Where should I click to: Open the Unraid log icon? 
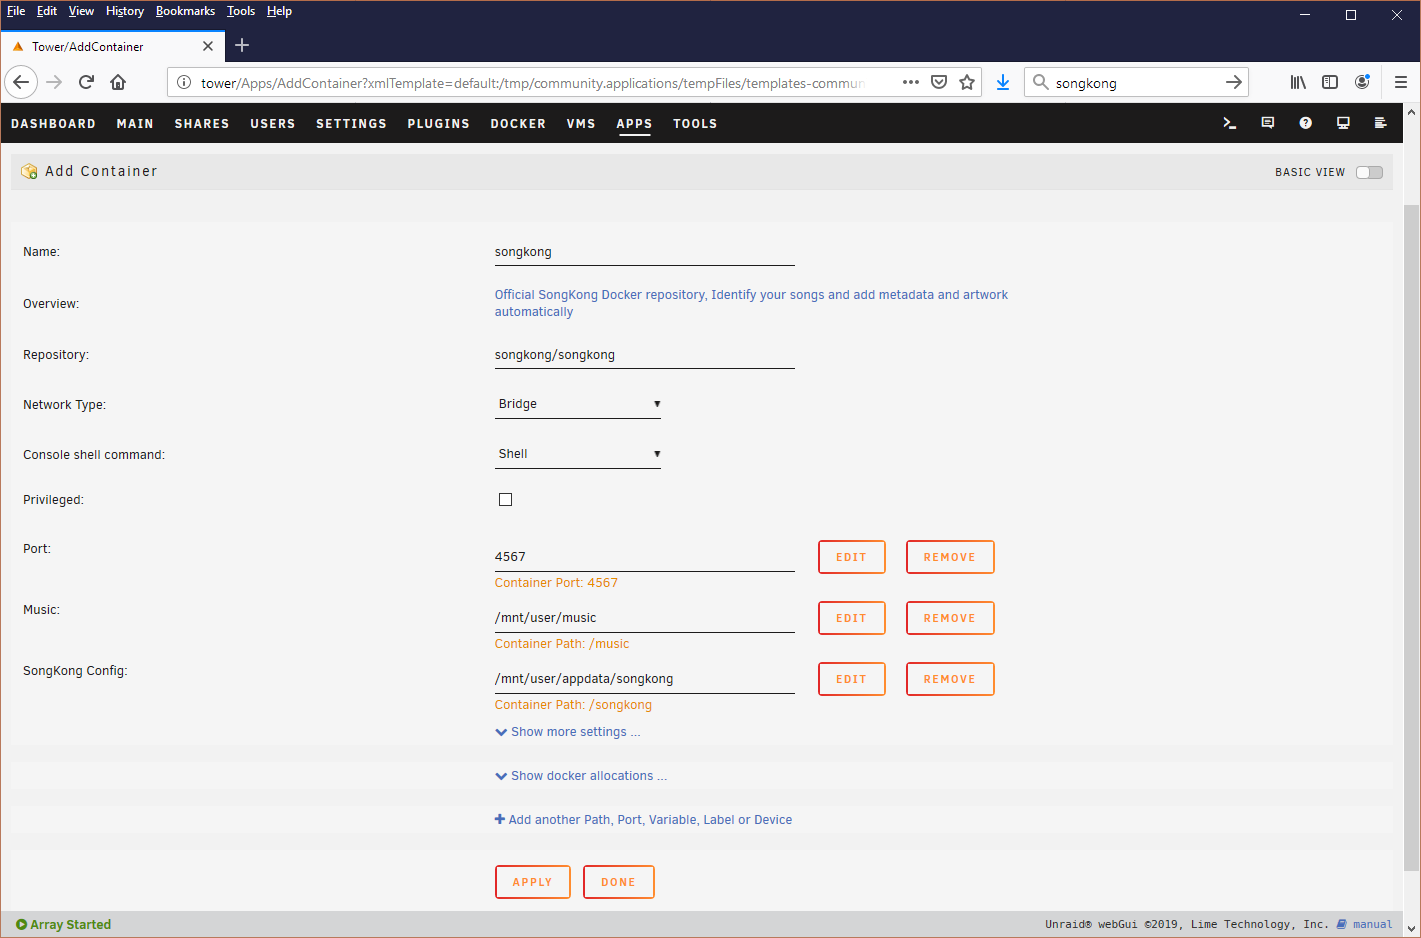1381,123
